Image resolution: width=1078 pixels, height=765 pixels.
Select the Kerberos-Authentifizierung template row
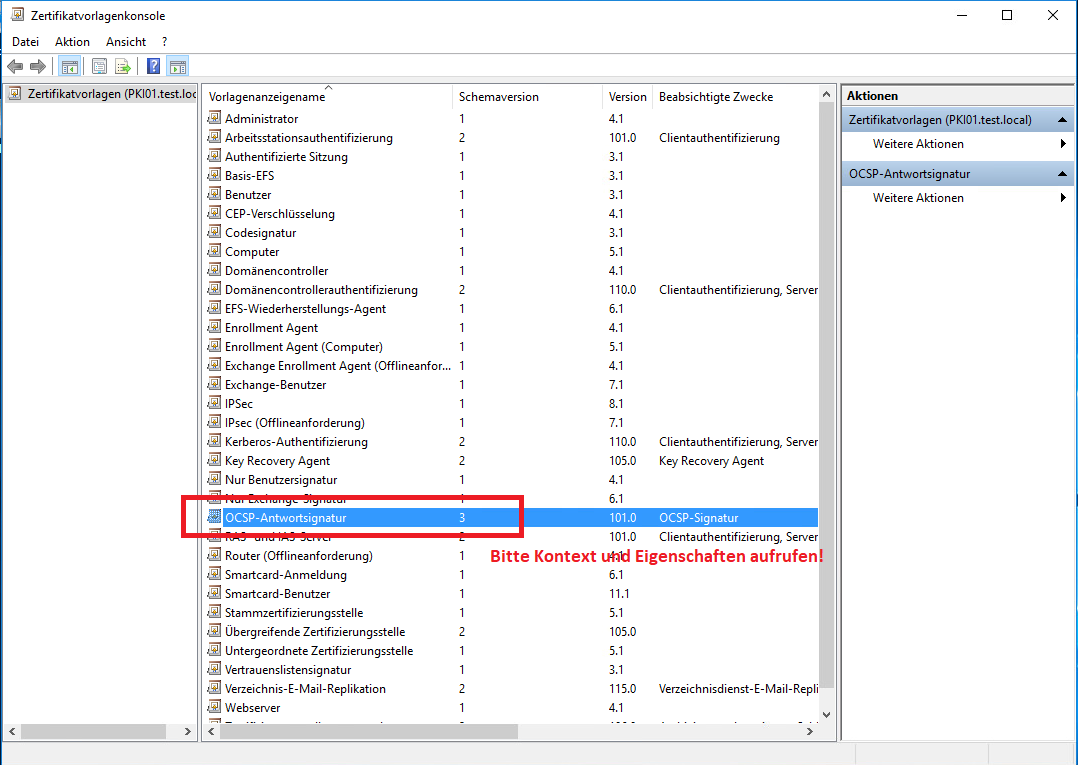coord(296,442)
